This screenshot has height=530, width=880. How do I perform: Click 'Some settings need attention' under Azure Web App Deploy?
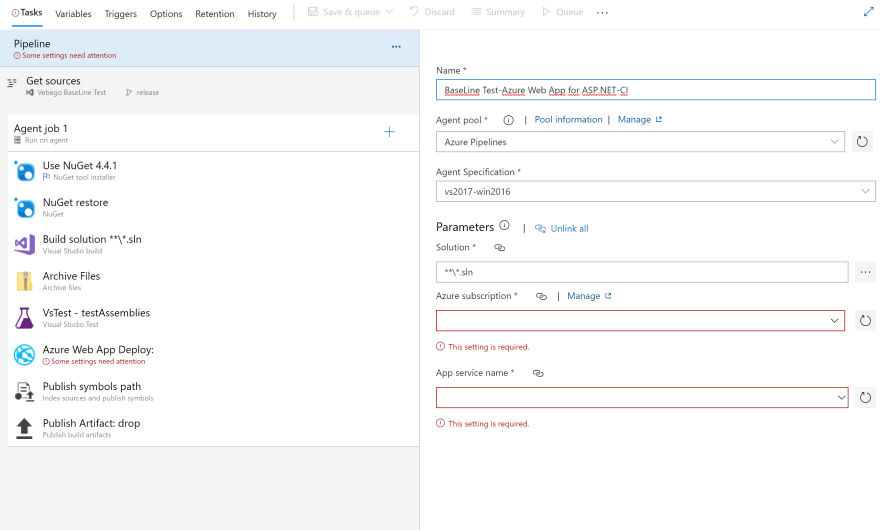pyautogui.click(x=98, y=362)
